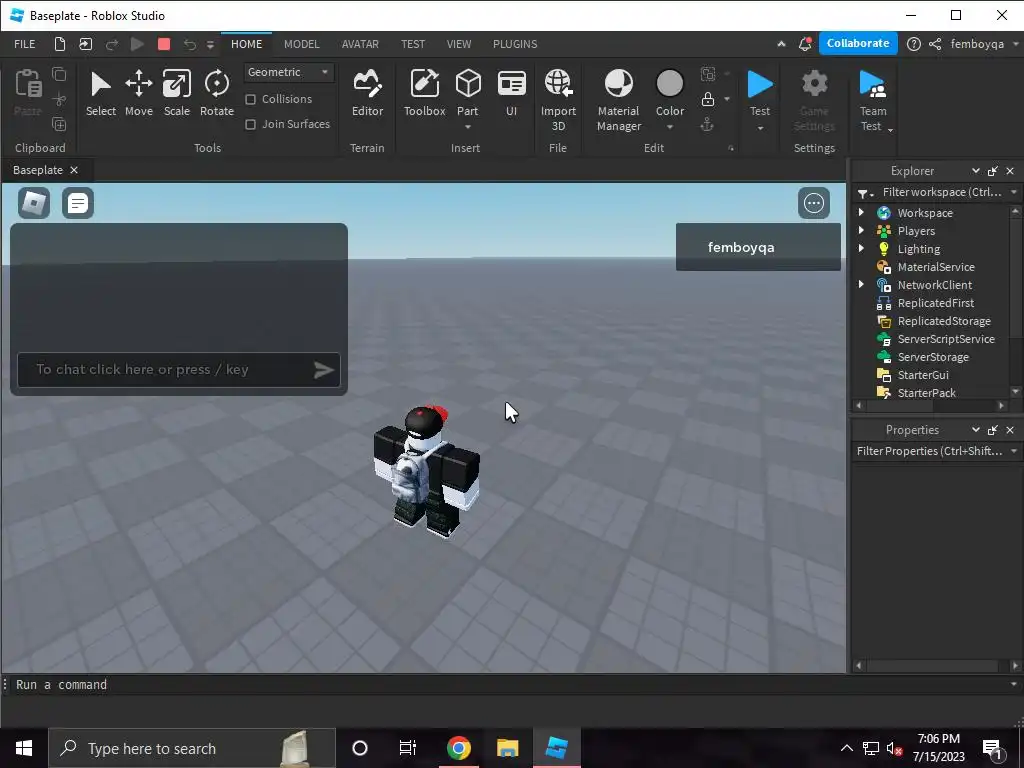The image size is (1024, 768).
Task: Open the viewport three-dots menu
Action: point(814,203)
